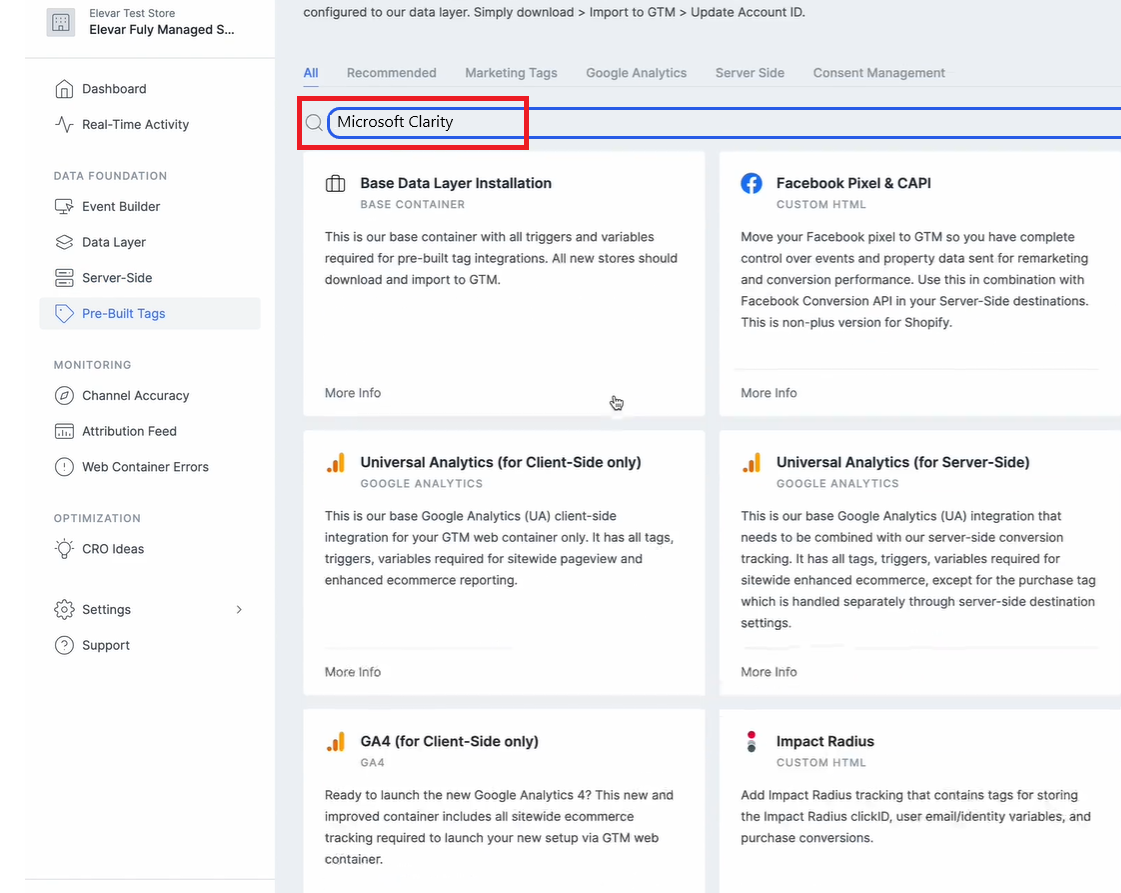
Task: Open the Attribution Feed chart icon
Action: coord(64,431)
